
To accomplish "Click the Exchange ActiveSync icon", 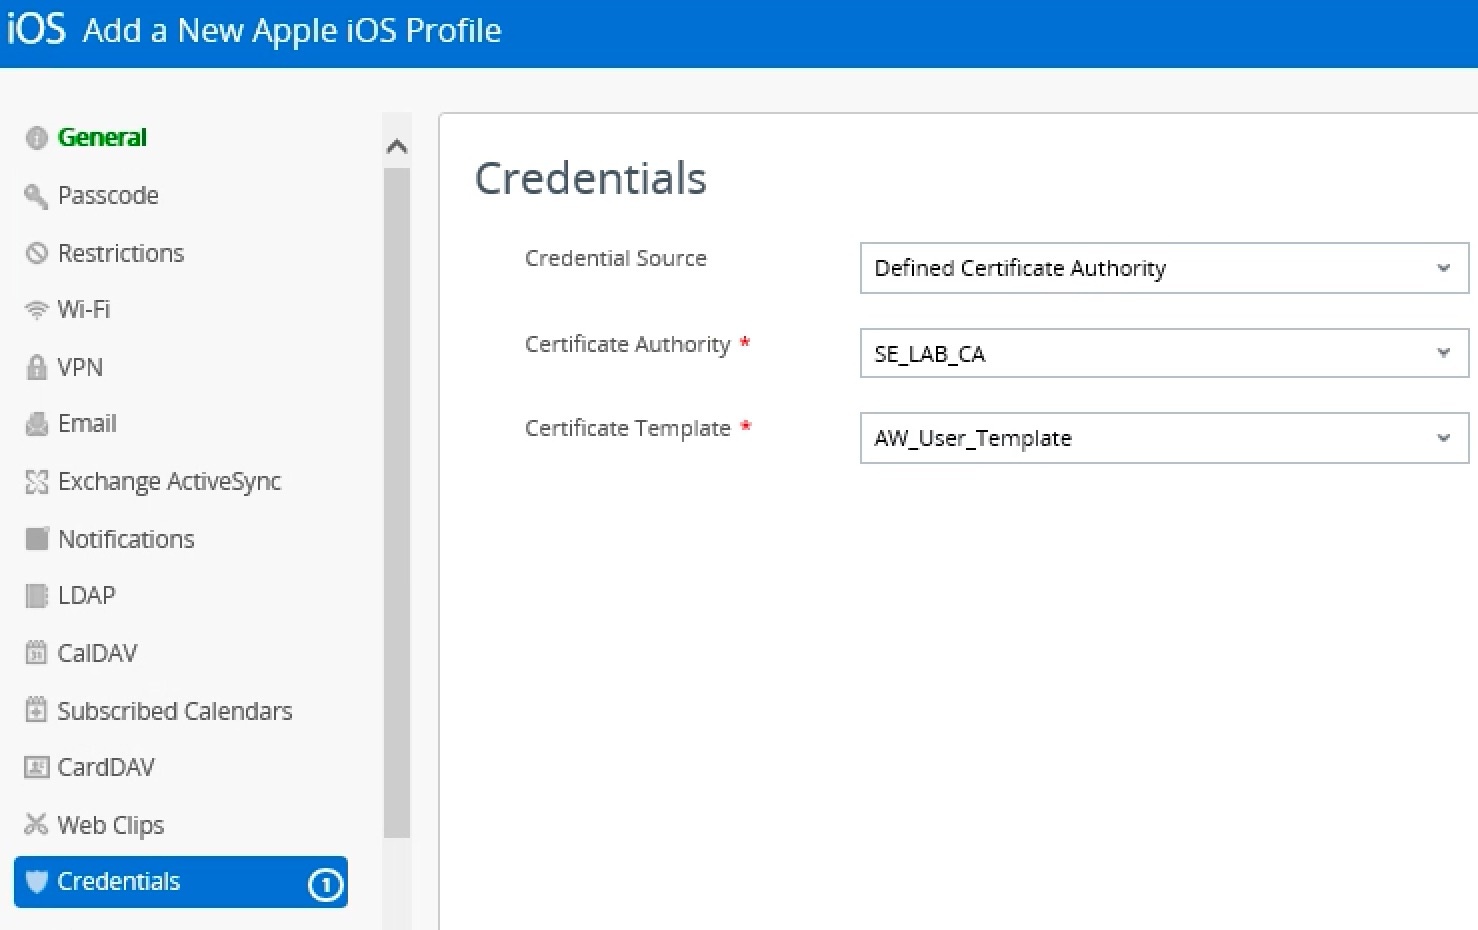I will (36, 481).
